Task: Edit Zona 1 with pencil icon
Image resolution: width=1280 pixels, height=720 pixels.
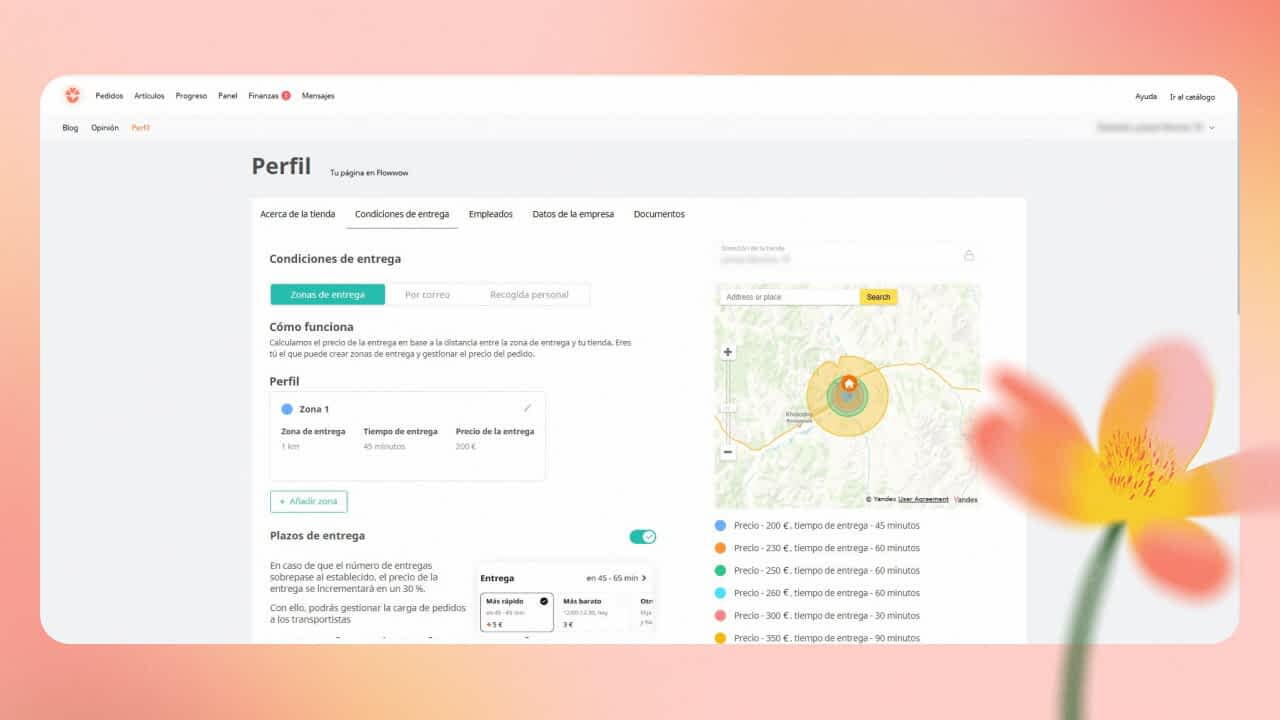Action: point(527,408)
